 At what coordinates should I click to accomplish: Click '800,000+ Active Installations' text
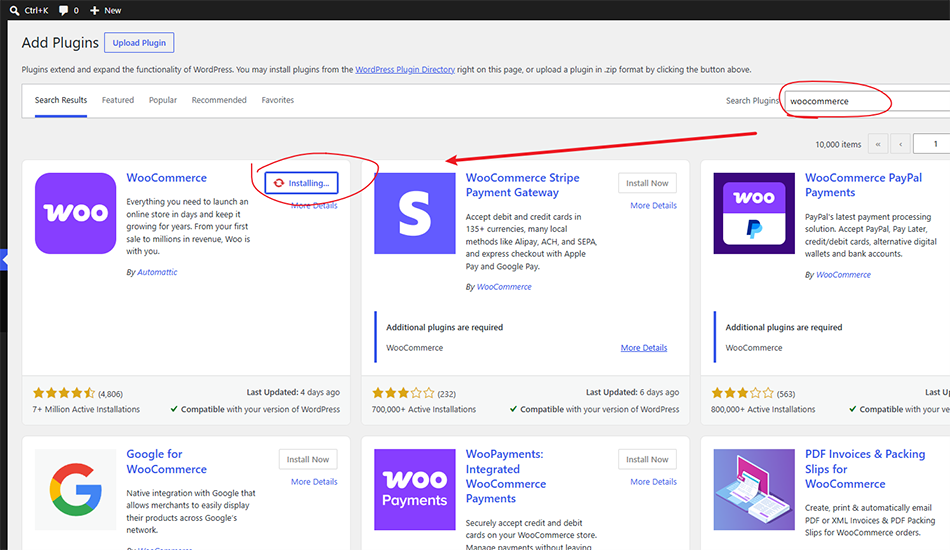tap(763, 409)
